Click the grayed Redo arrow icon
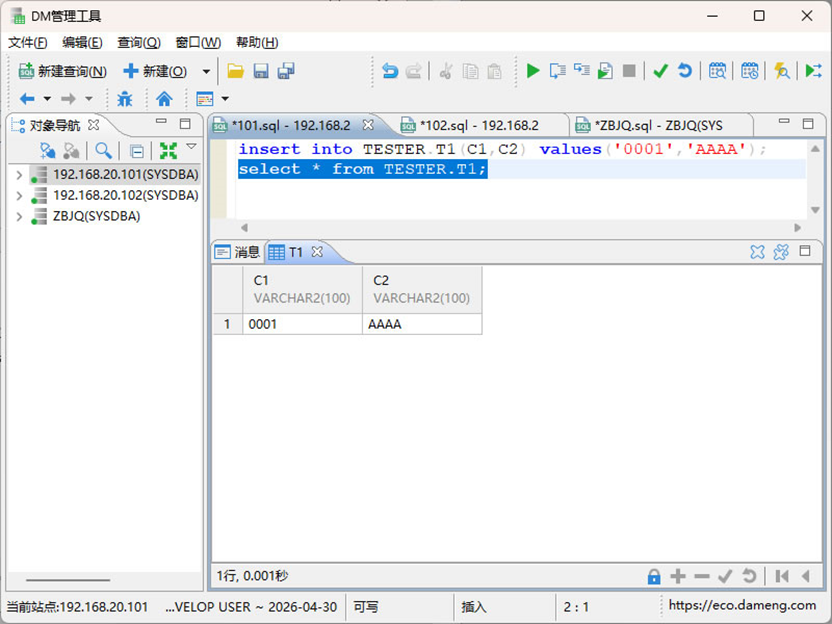 coord(414,71)
